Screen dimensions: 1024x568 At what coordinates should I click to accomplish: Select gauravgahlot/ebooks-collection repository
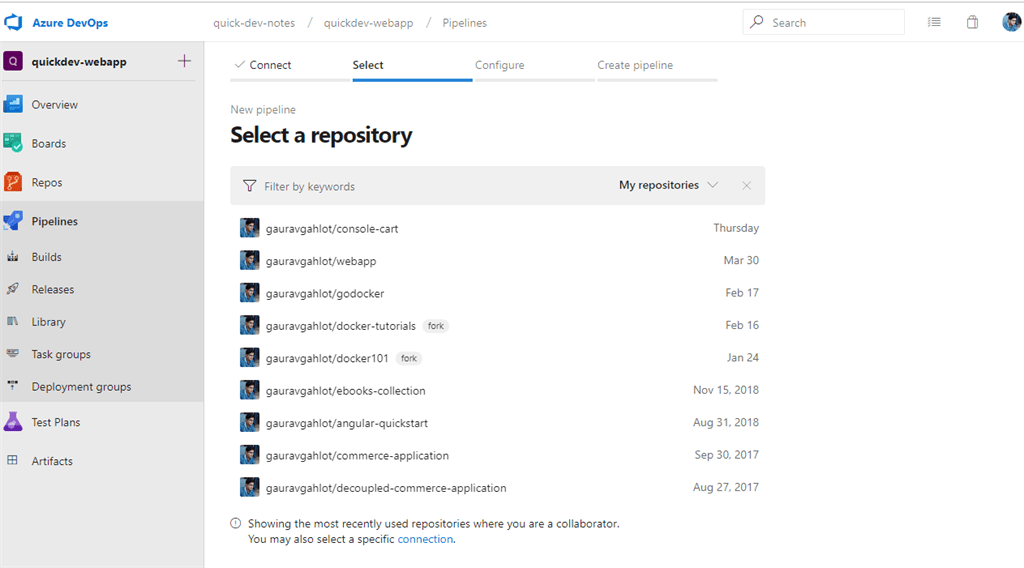(x=498, y=390)
